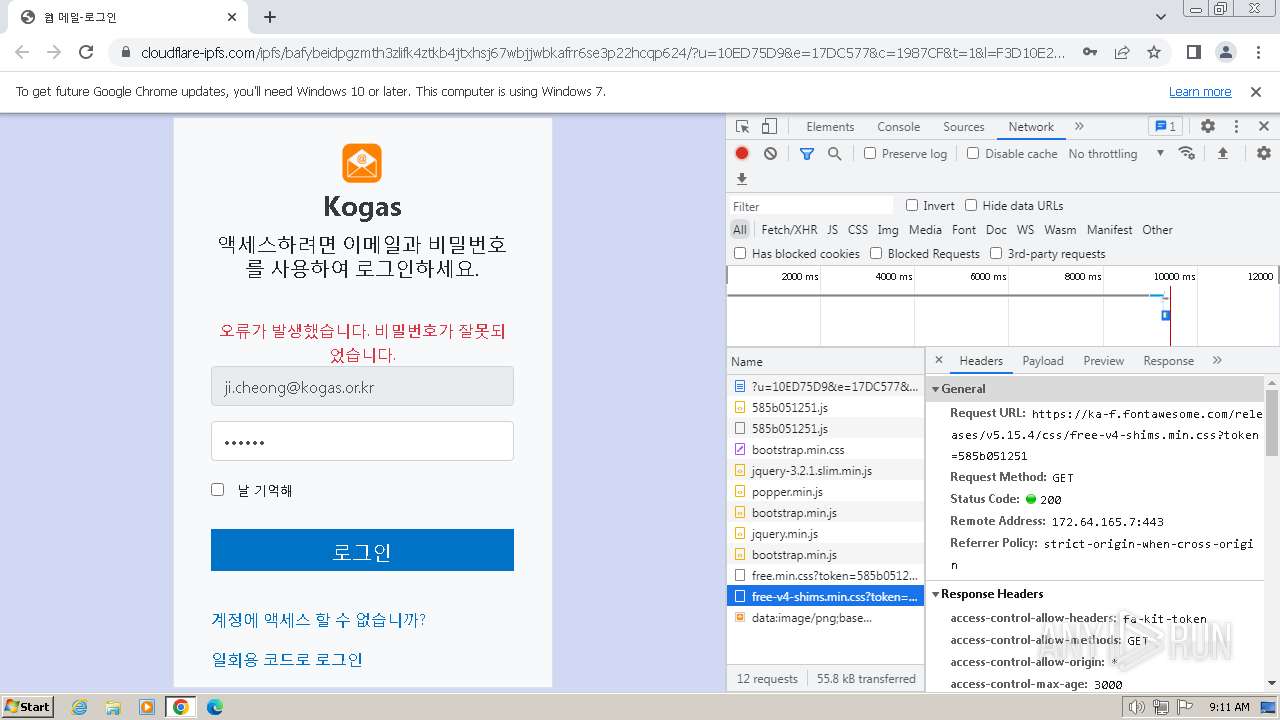Dismiss the Chrome update infobar

tap(1256, 92)
